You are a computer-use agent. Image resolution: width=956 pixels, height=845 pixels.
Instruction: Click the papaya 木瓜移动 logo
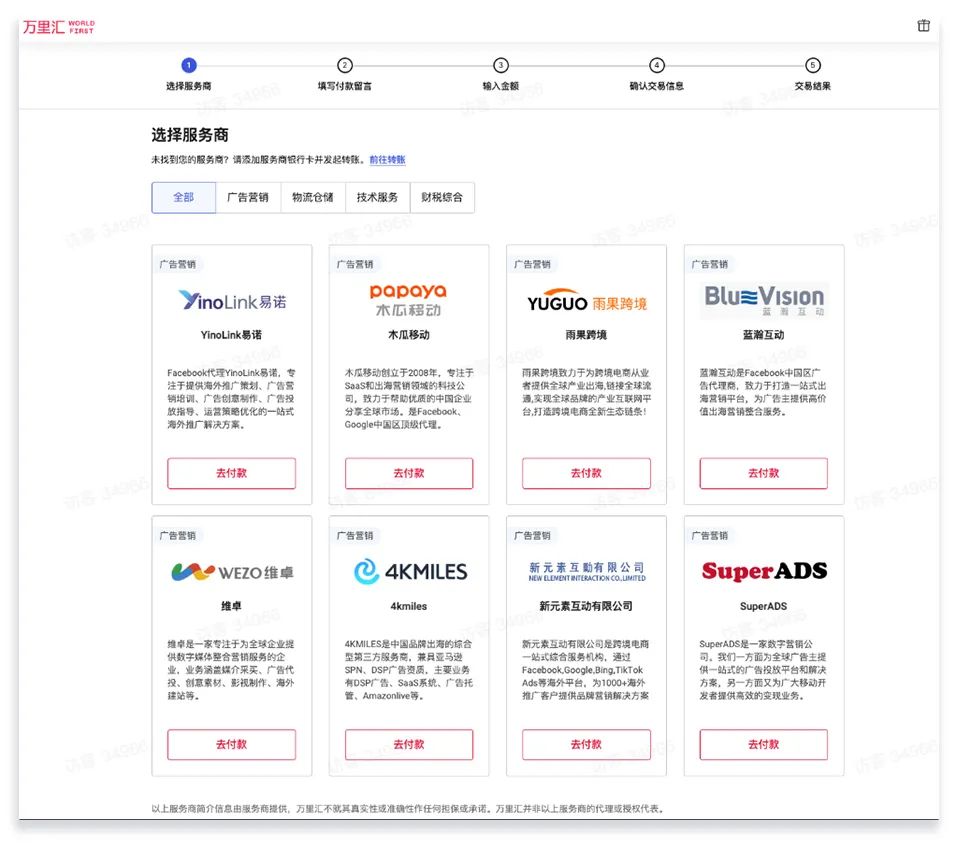pos(408,297)
